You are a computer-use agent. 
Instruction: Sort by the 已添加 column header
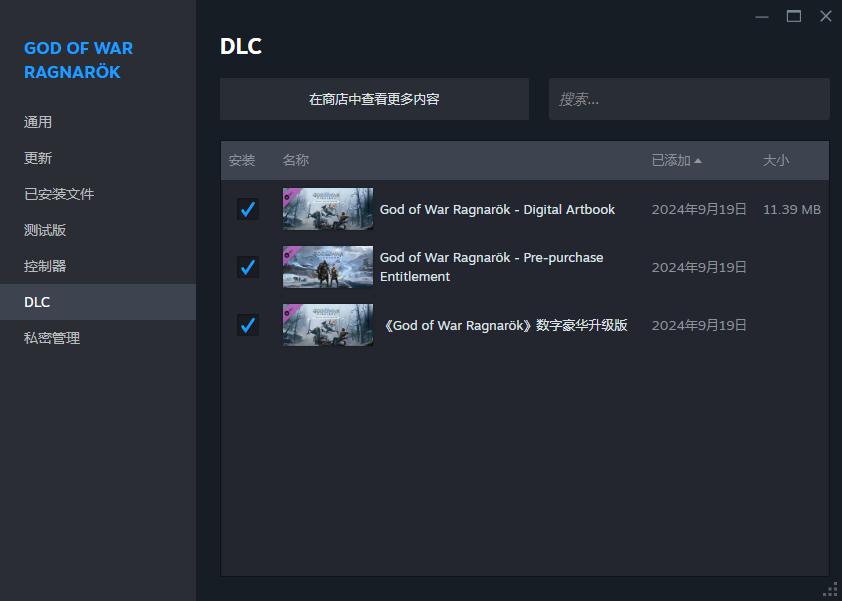point(676,160)
